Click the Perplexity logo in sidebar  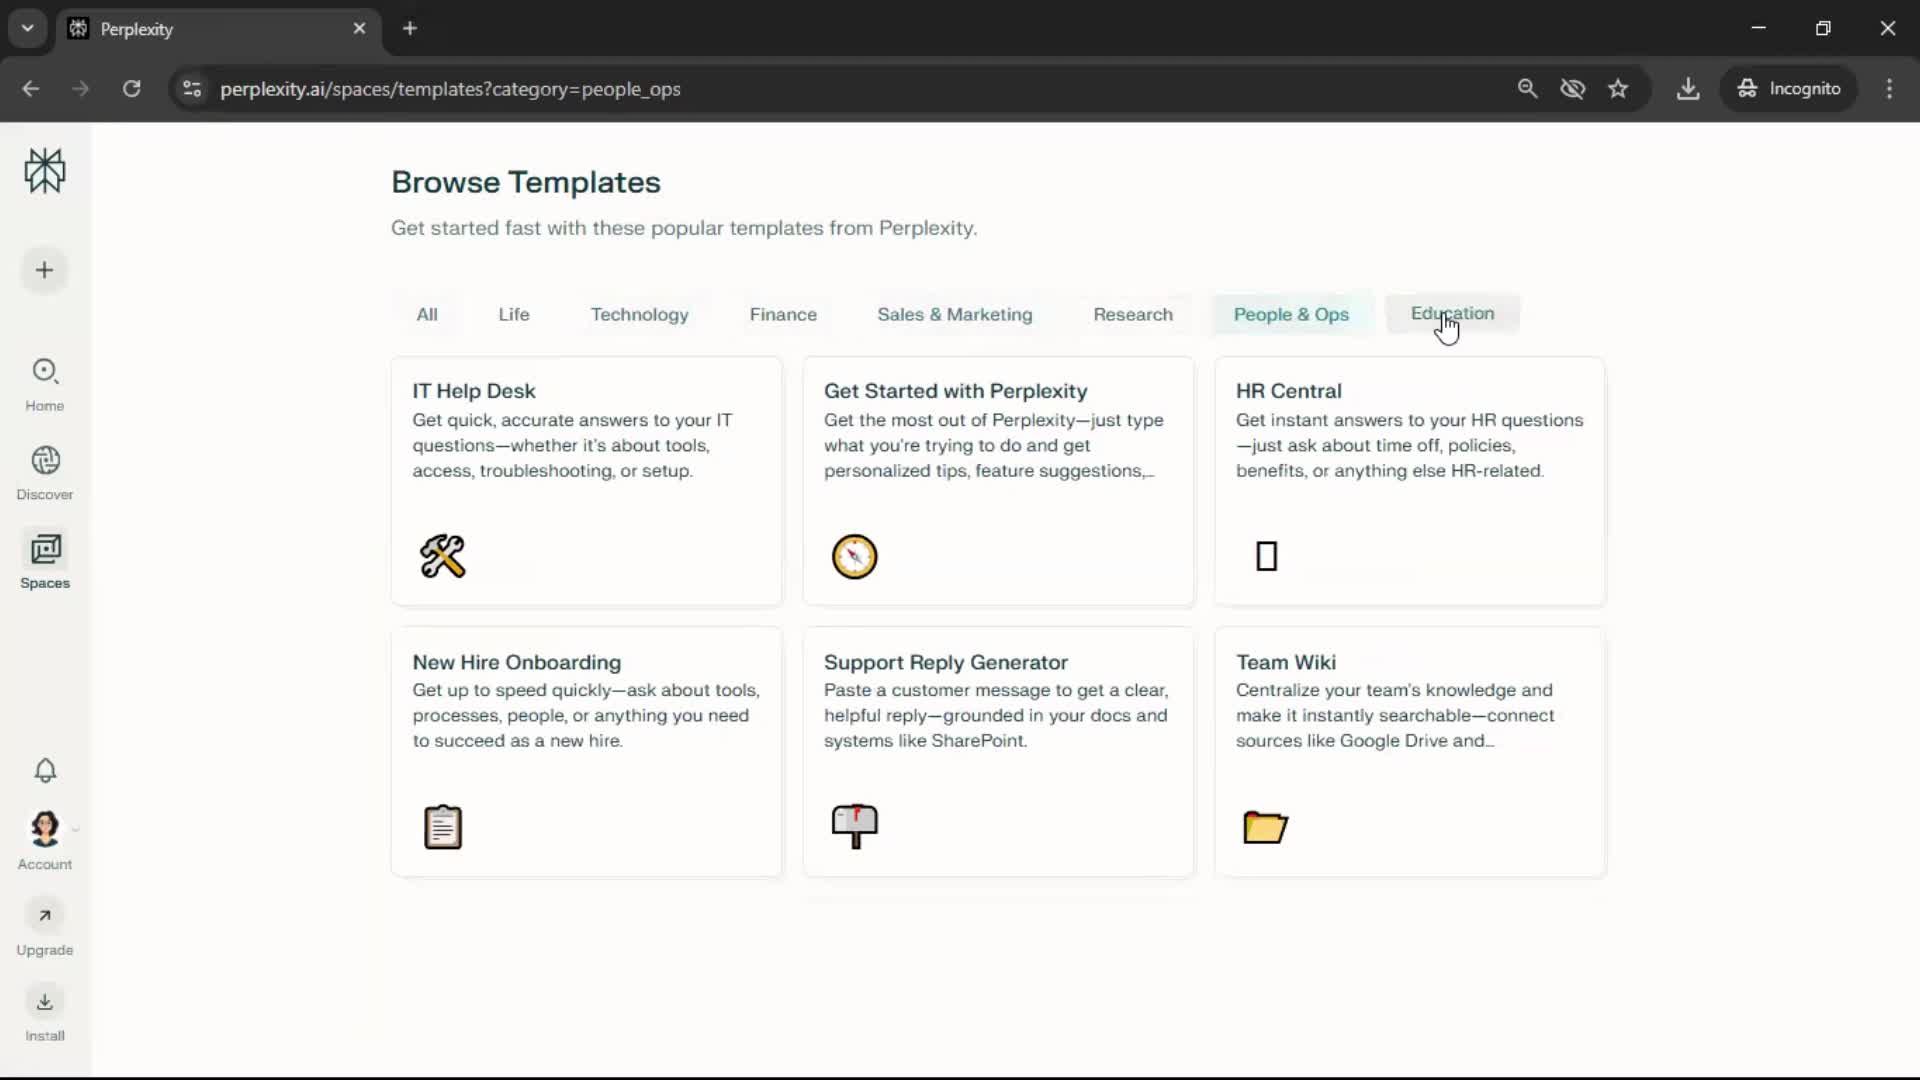(45, 171)
